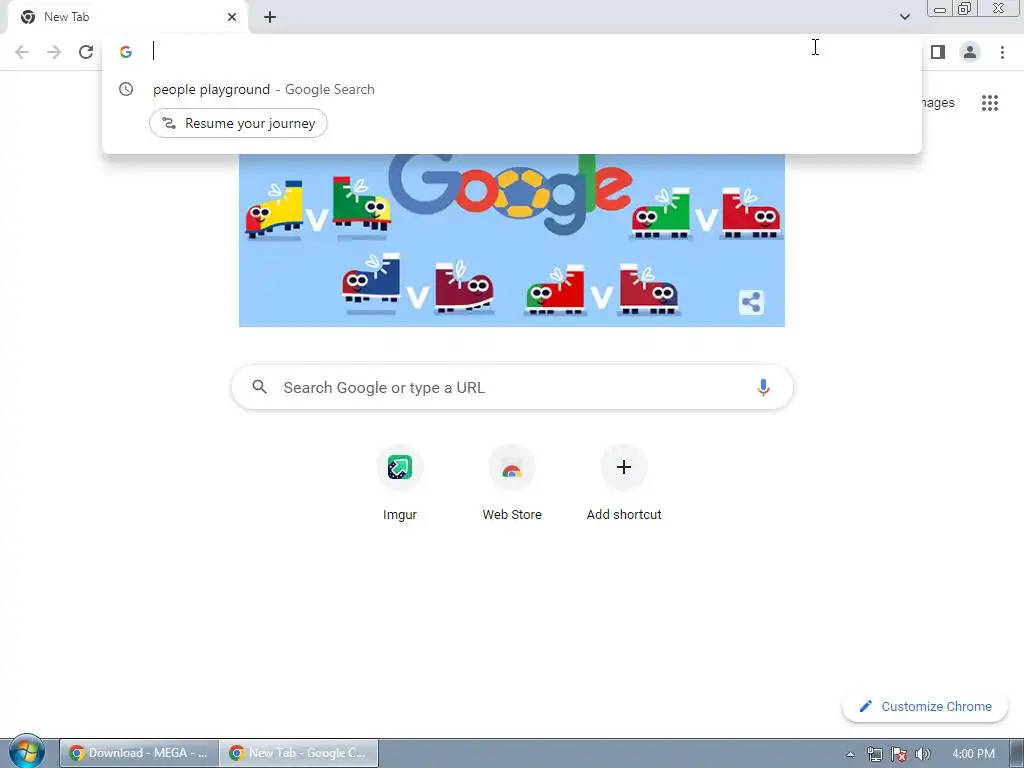Open the volume speaker tray icon
The width and height of the screenshot is (1024, 768).
[922, 754]
